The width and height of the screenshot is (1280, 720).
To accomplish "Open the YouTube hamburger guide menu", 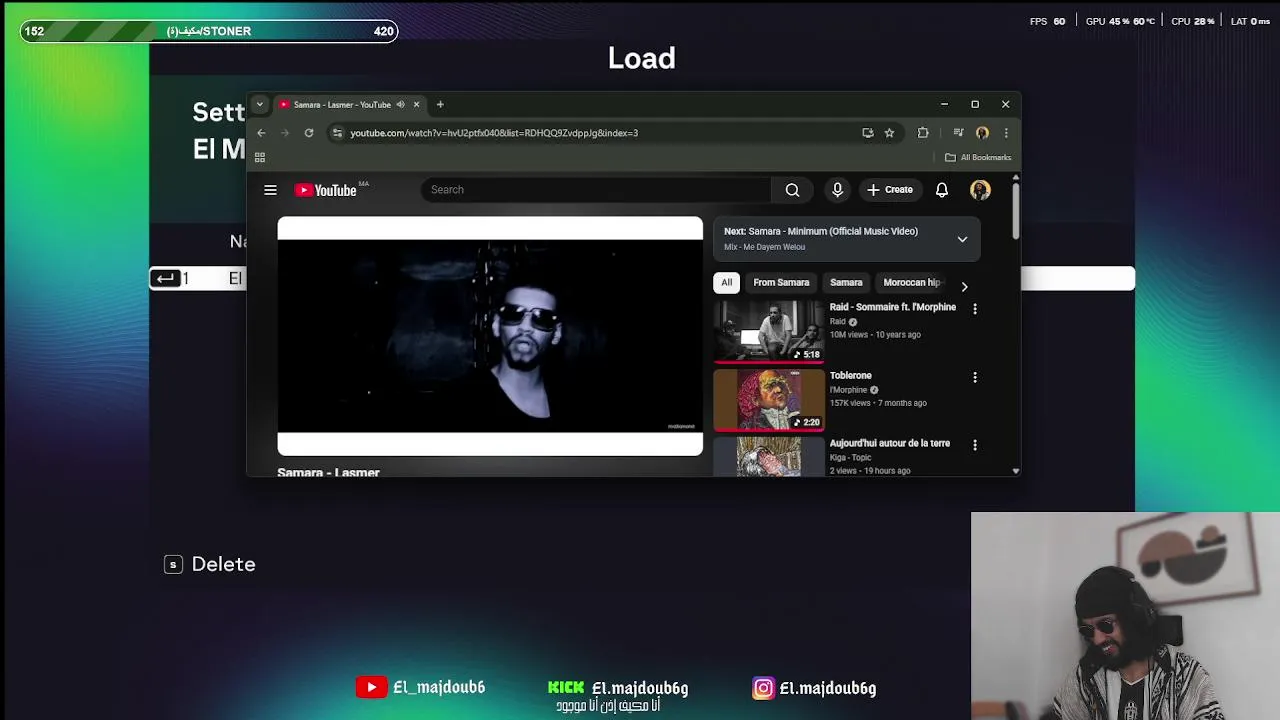I will pos(270,190).
